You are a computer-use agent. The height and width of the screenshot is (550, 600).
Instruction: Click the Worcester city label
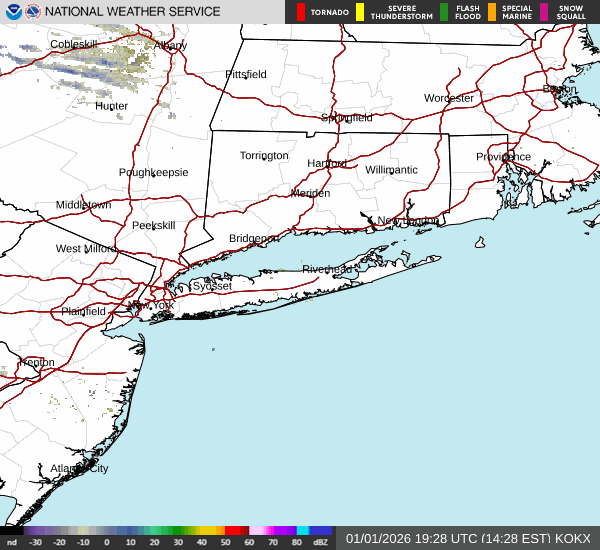[448, 98]
